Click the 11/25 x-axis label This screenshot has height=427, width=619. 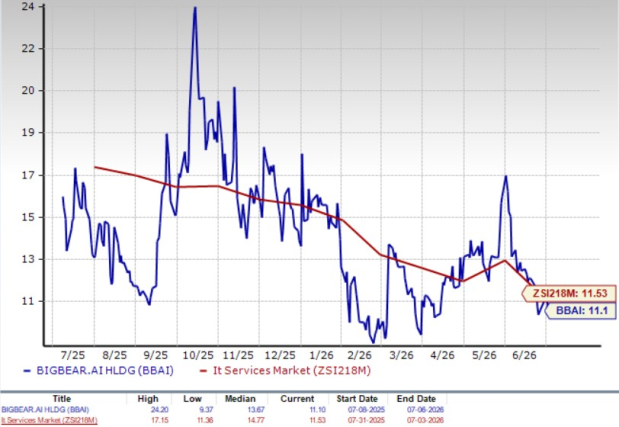click(x=238, y=355)
